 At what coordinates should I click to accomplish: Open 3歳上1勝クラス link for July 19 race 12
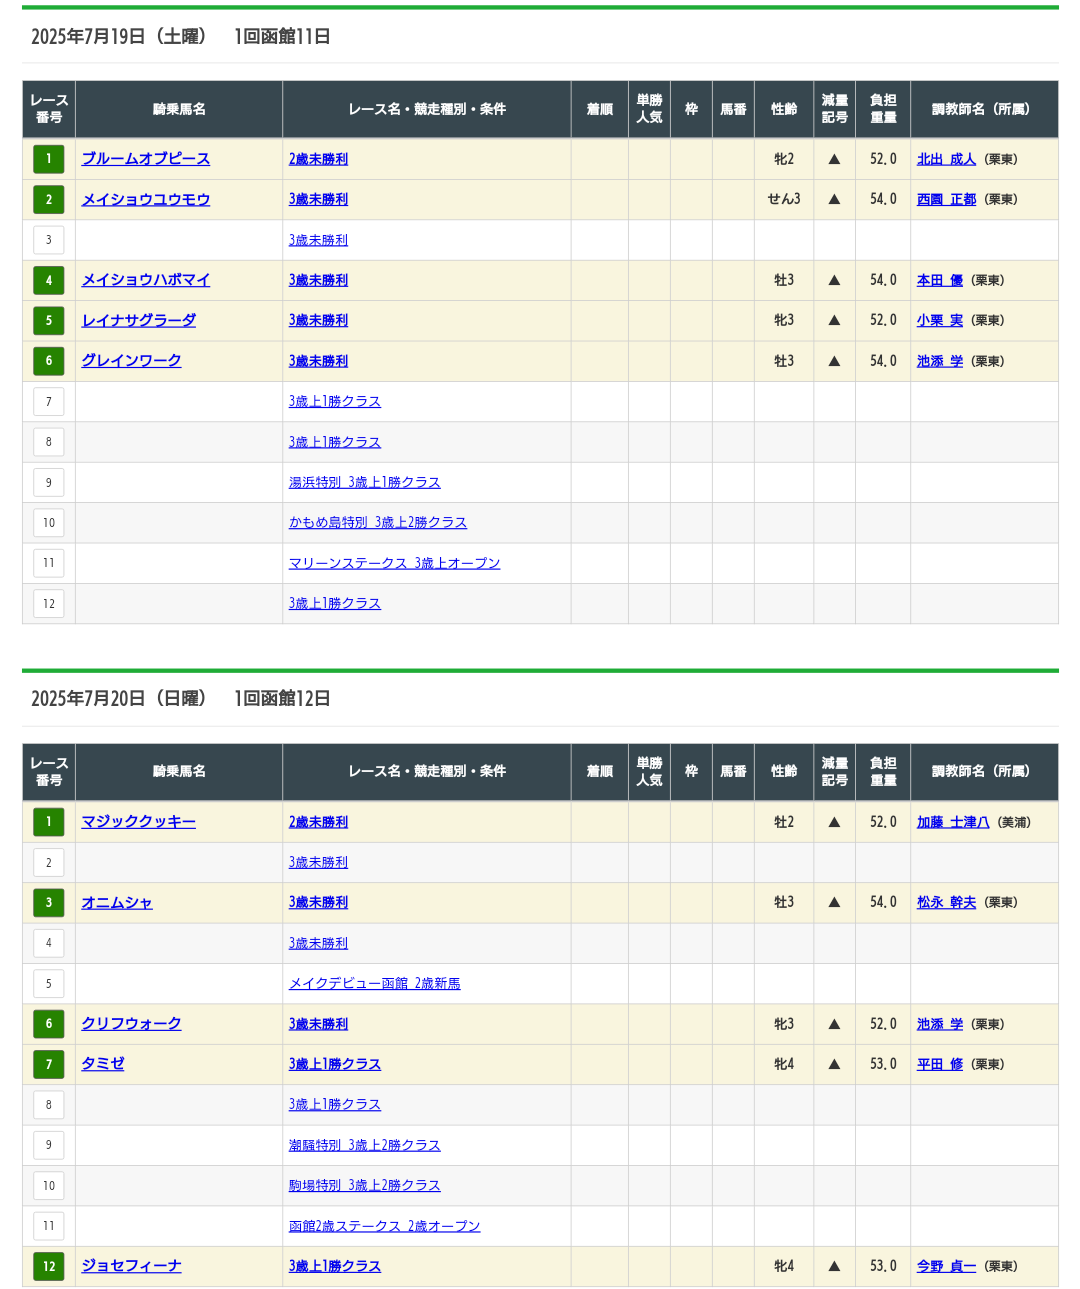tap(335, 603)
